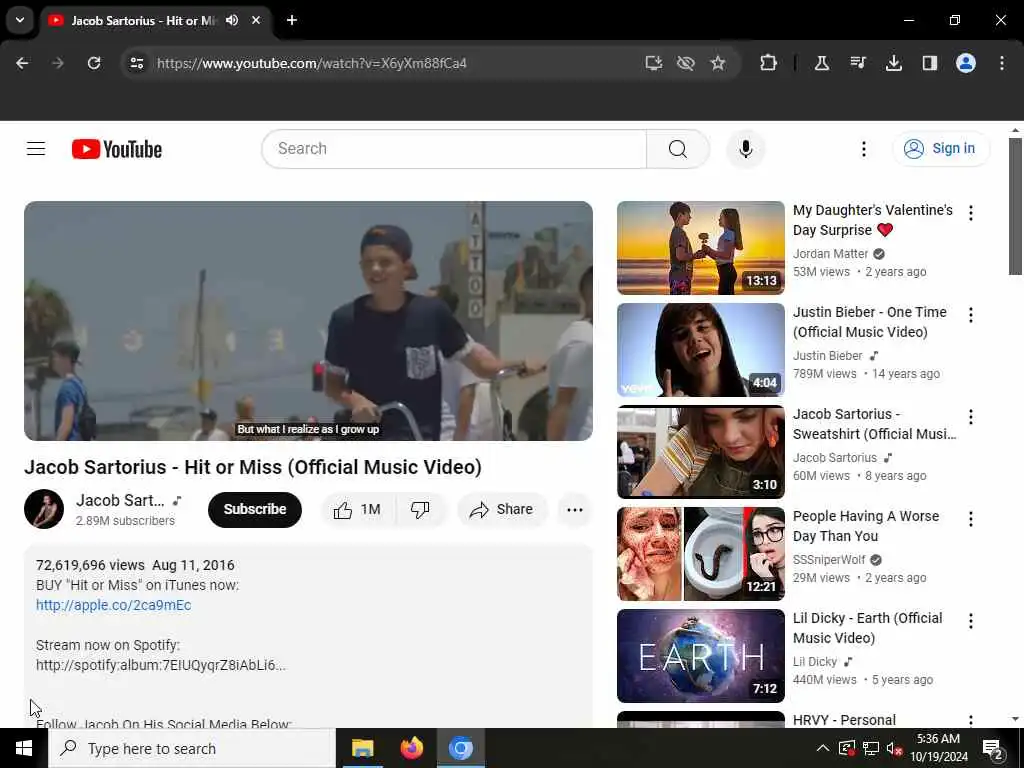Expand the tab search dropdown arrow

20,20
